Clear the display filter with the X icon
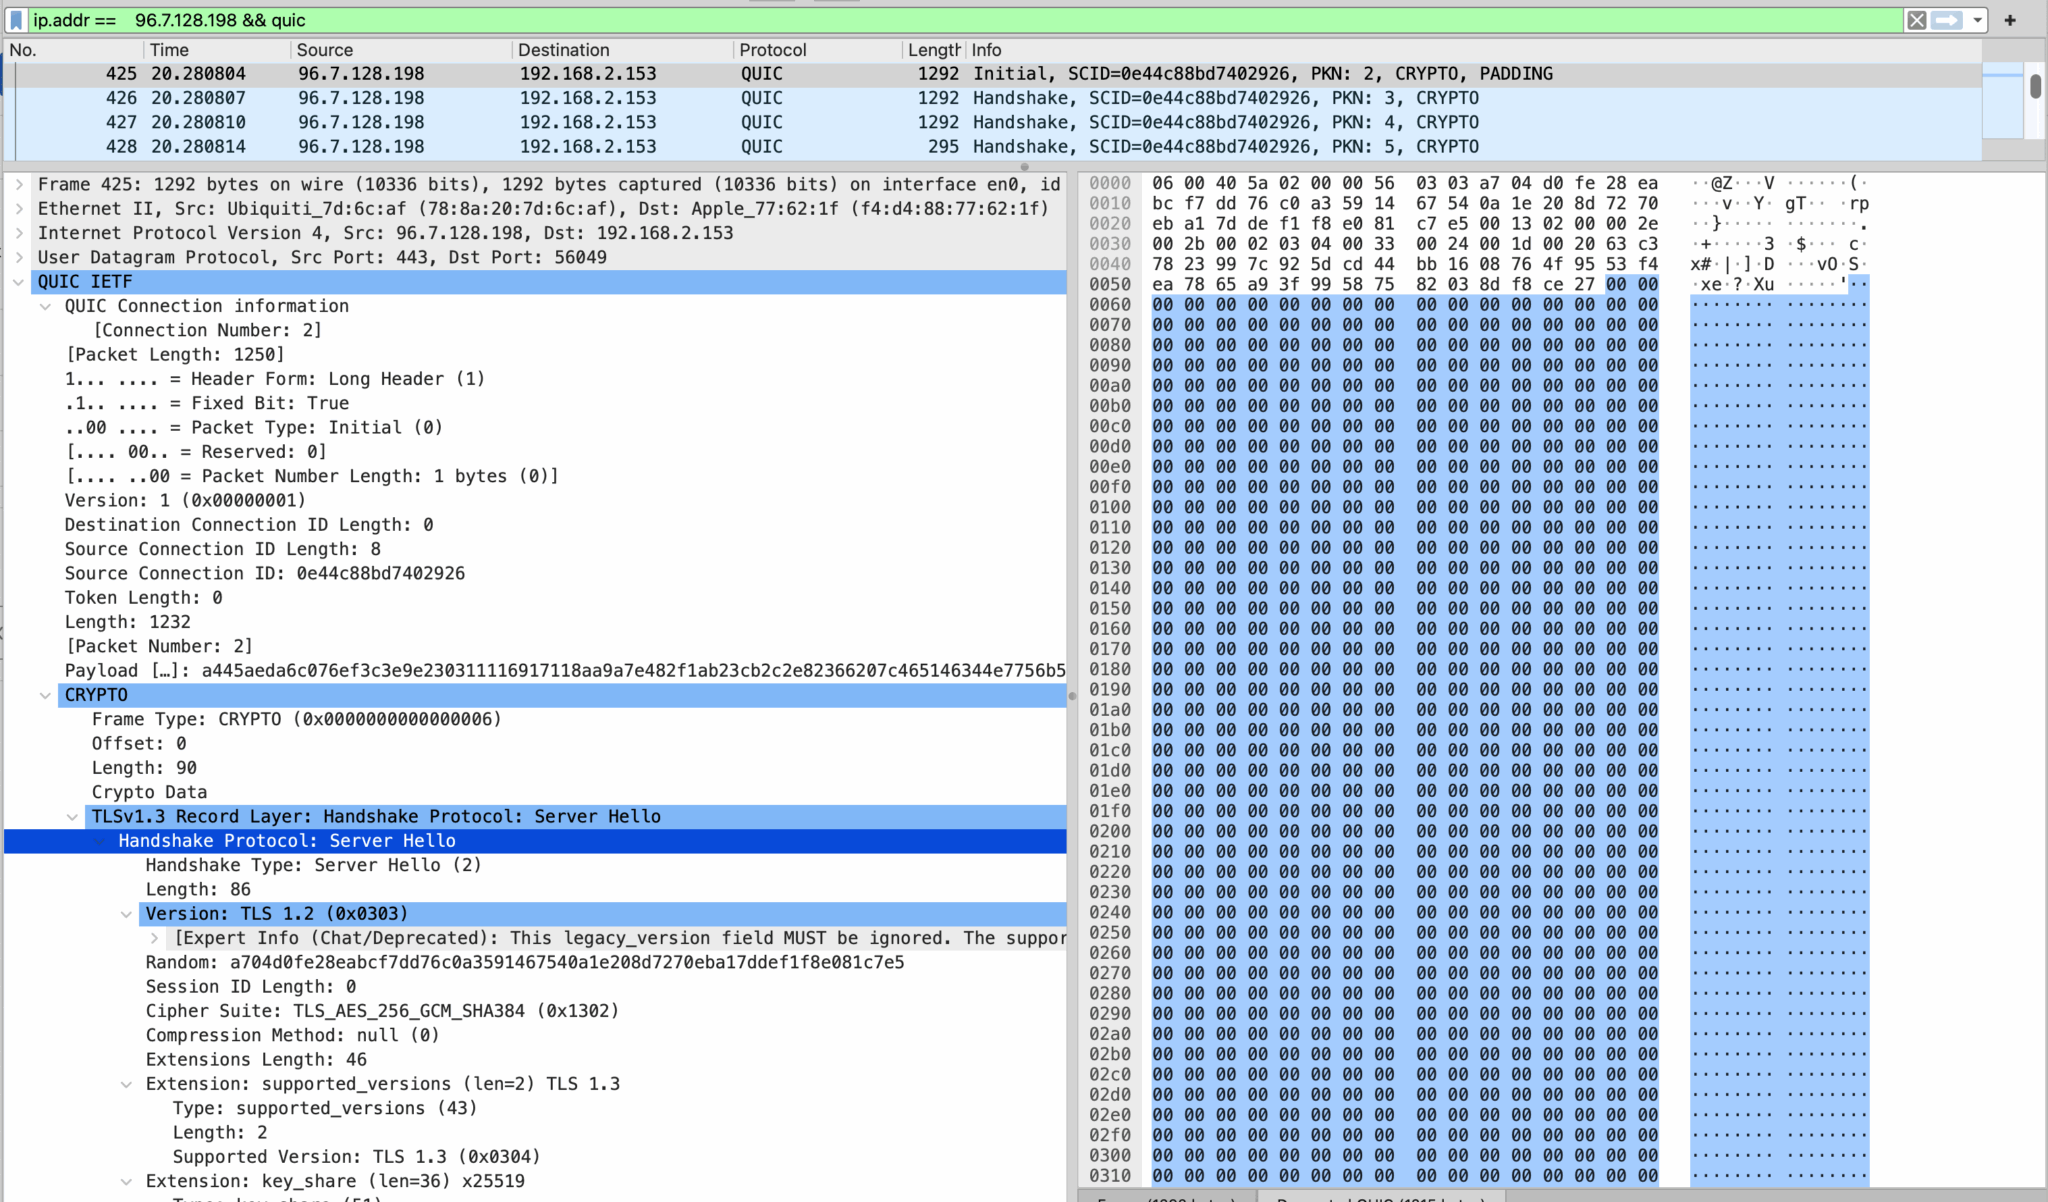 1917,20
